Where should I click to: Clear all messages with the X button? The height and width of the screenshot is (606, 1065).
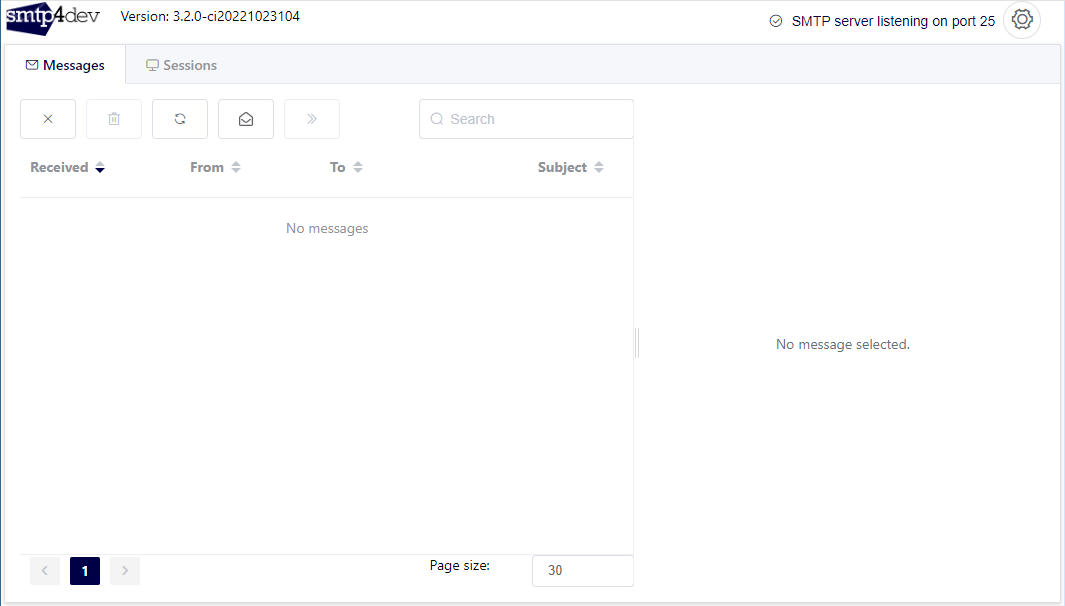pos(48,119)
